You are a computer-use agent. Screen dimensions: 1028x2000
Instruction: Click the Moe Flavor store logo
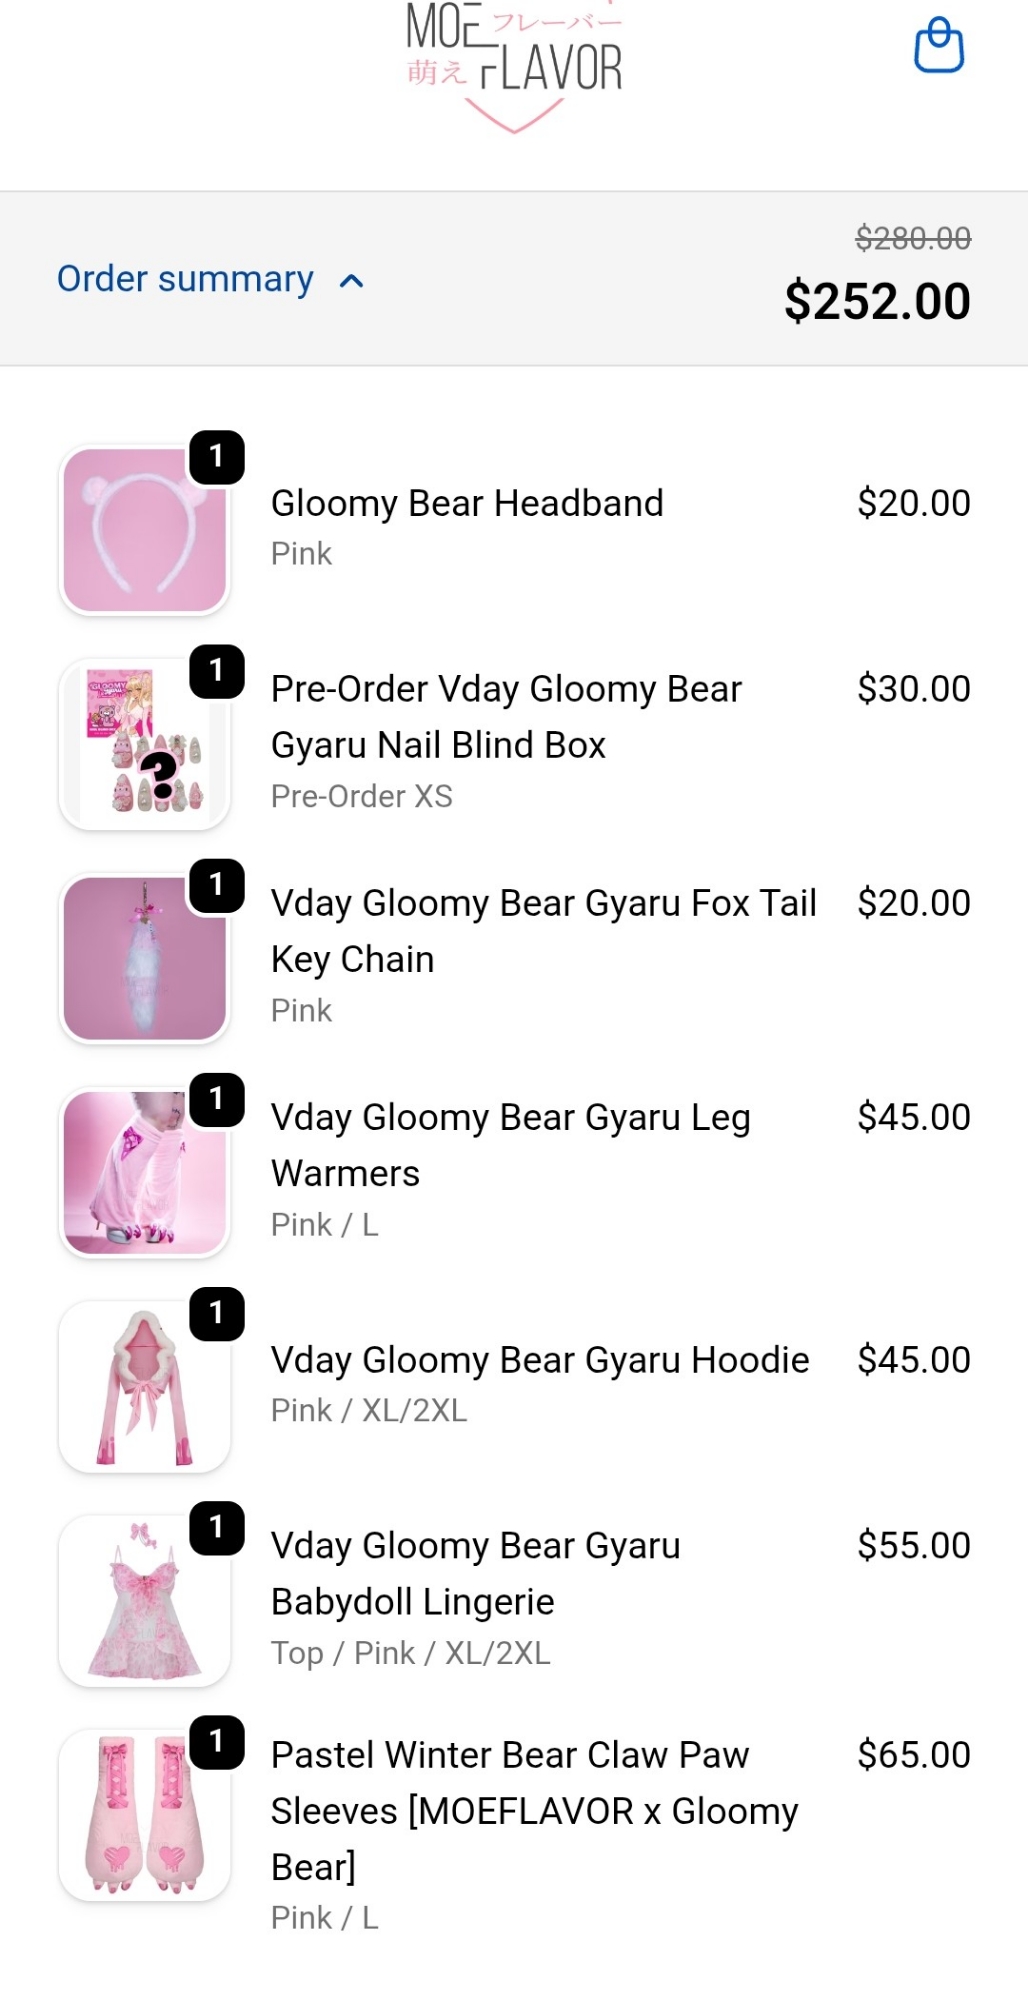[x=514, y=62]
